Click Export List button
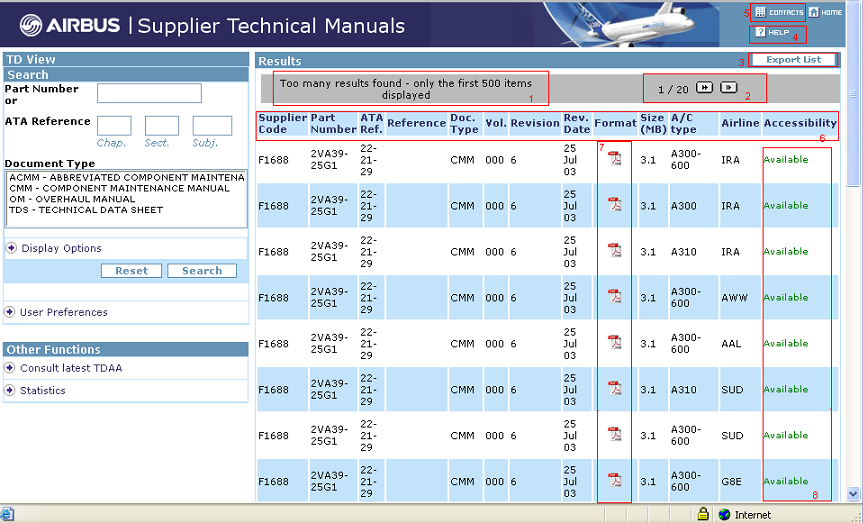 pos(793,59)
